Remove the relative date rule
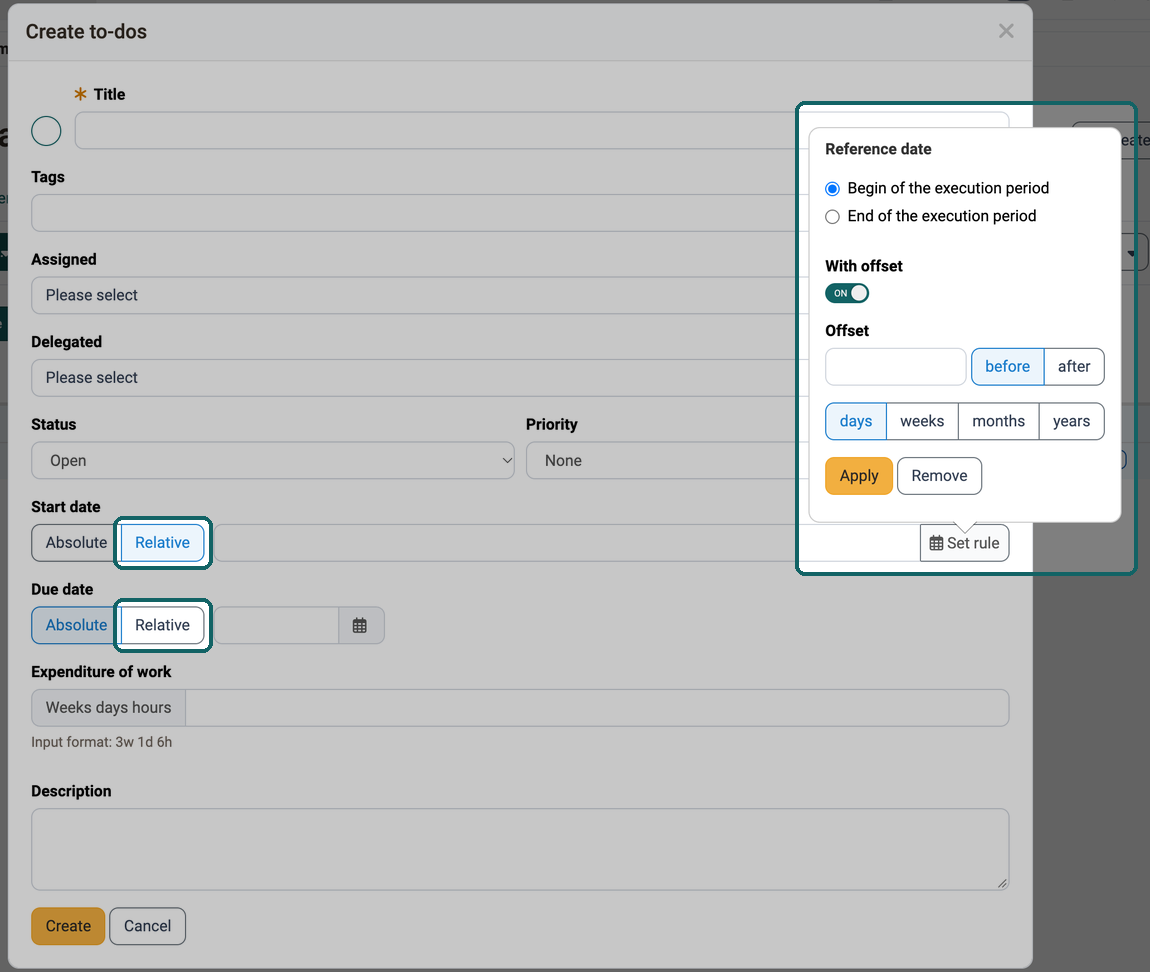The height and width of the screenshot is (972, 1150). click(x=940, y=475)
